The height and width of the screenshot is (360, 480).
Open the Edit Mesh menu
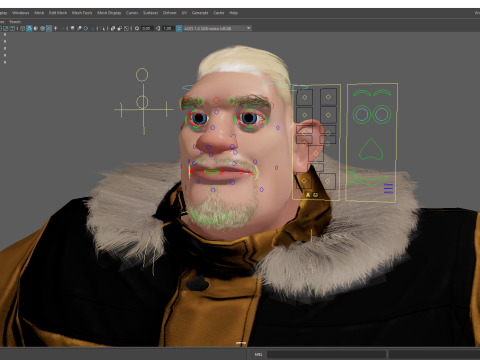point(58,13)
